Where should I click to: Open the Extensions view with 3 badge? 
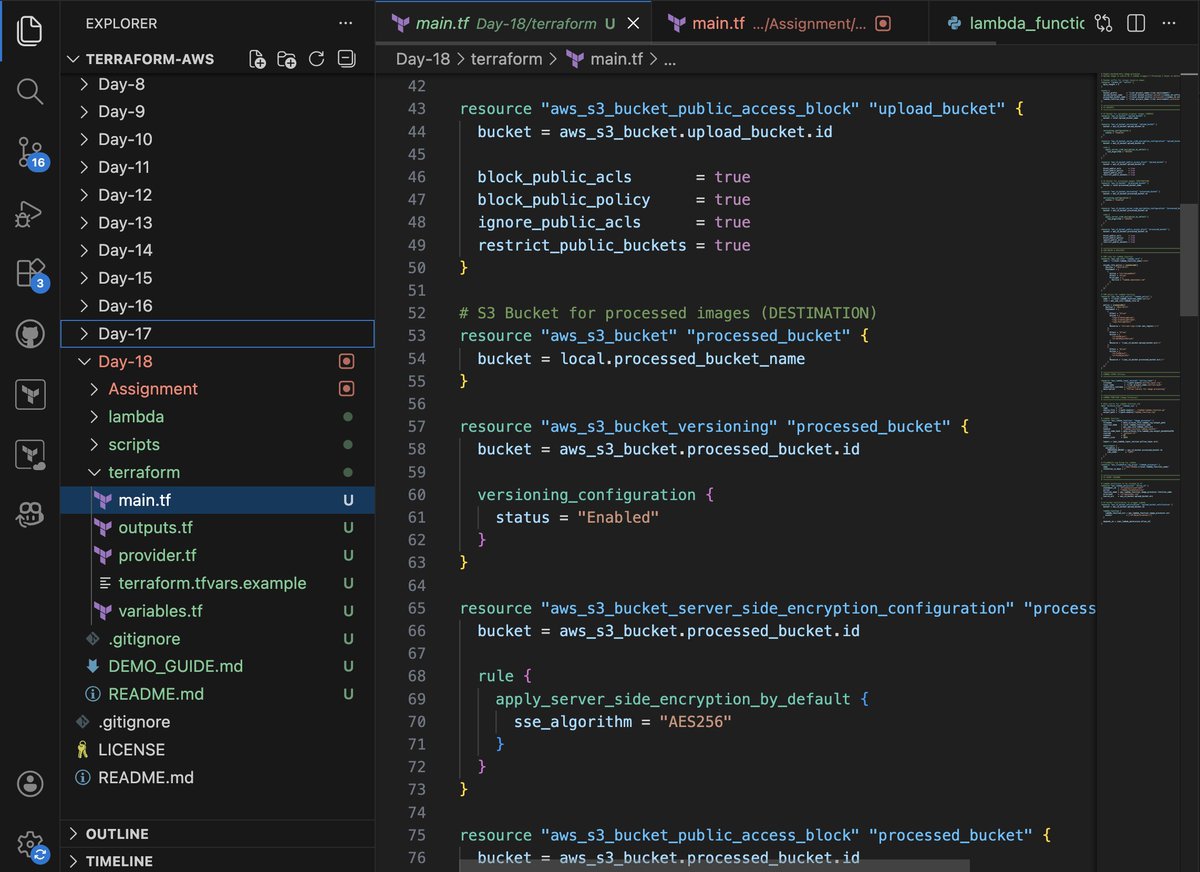pos(30,274)
